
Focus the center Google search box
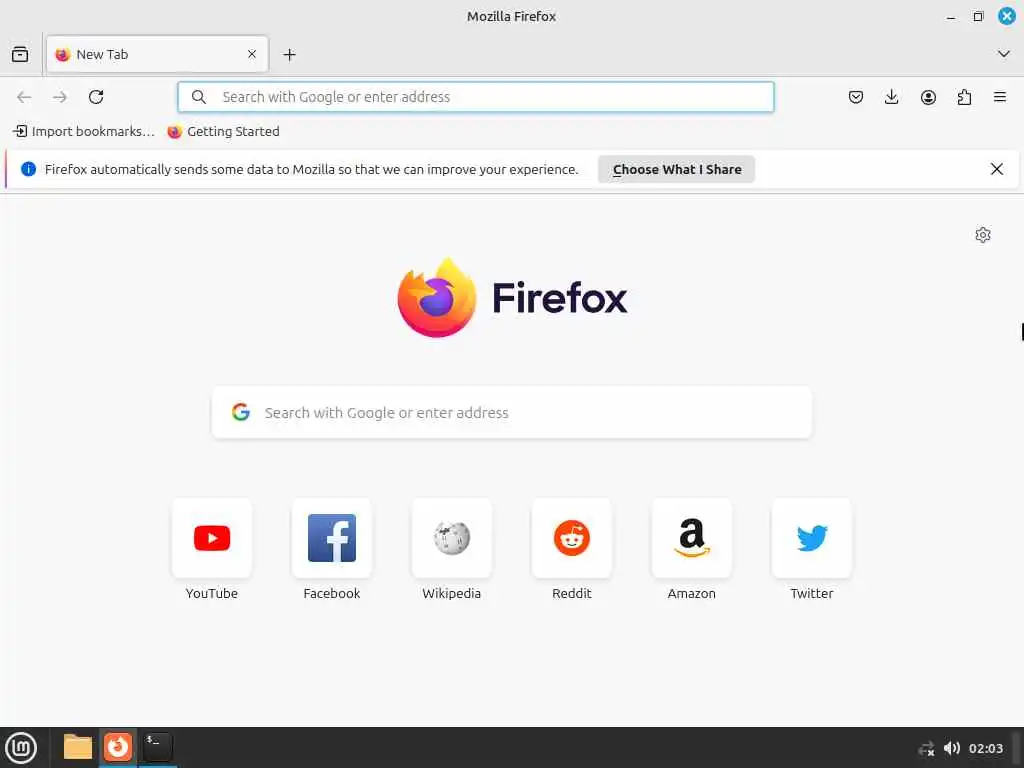[x=512, y=413]
